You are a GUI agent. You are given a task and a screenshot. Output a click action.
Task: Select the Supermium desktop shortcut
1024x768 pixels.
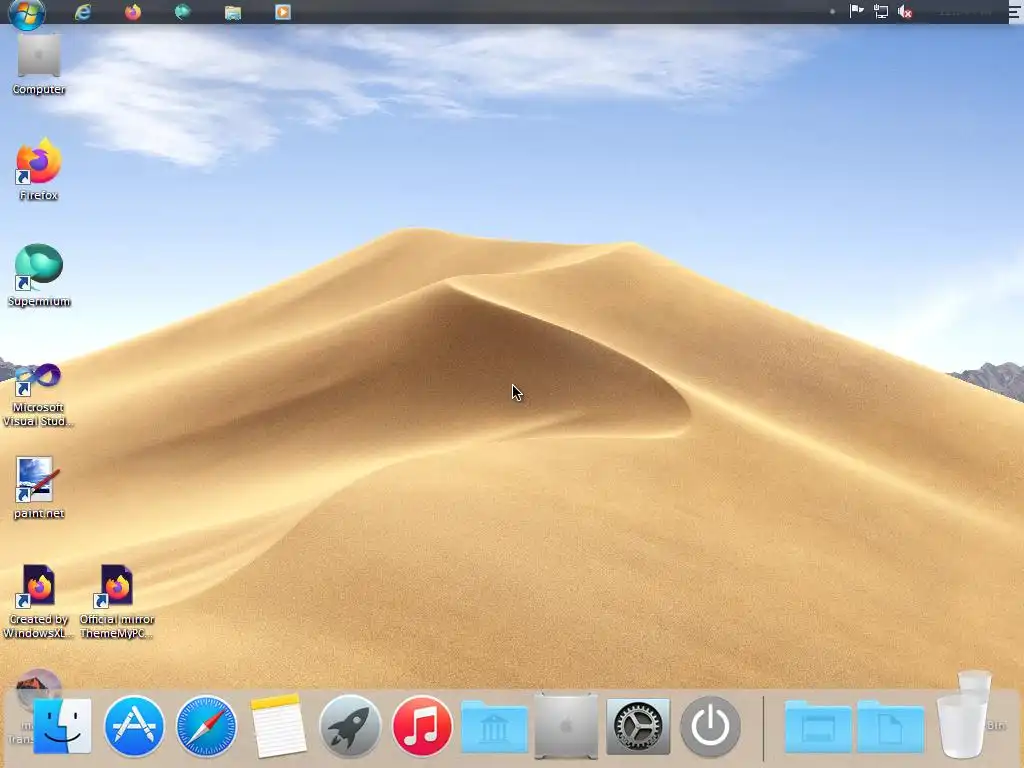point(39,275)
